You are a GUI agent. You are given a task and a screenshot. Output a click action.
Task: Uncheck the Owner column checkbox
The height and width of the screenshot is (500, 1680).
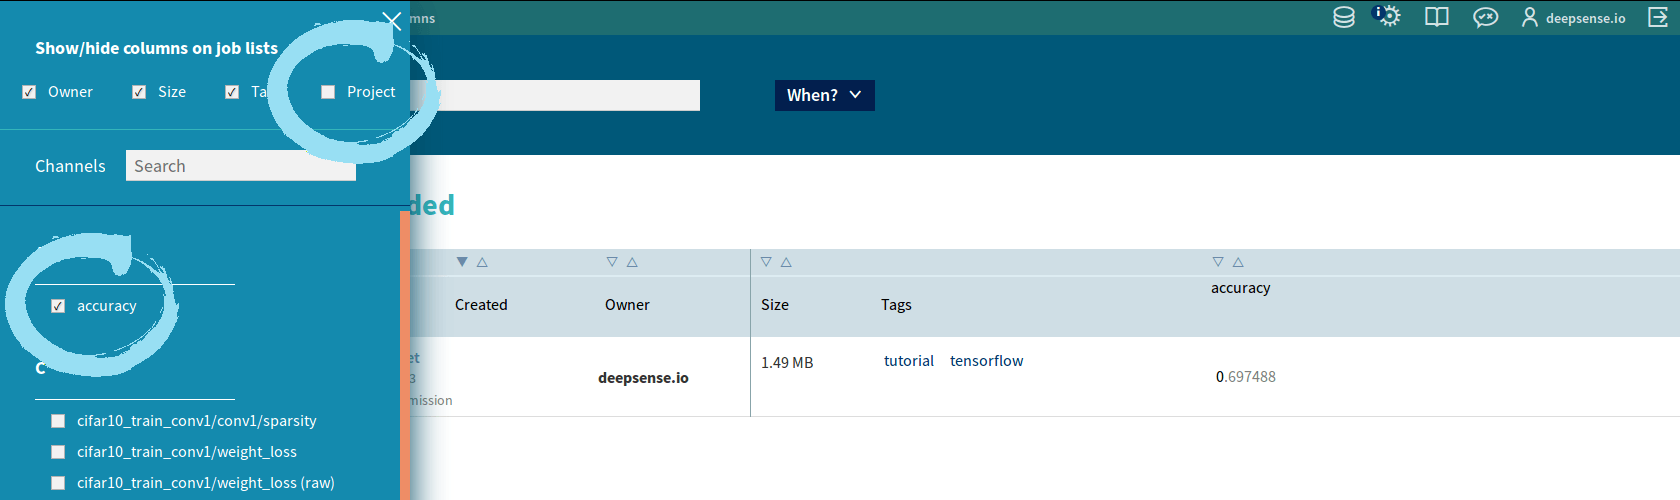tap(29, 92)
